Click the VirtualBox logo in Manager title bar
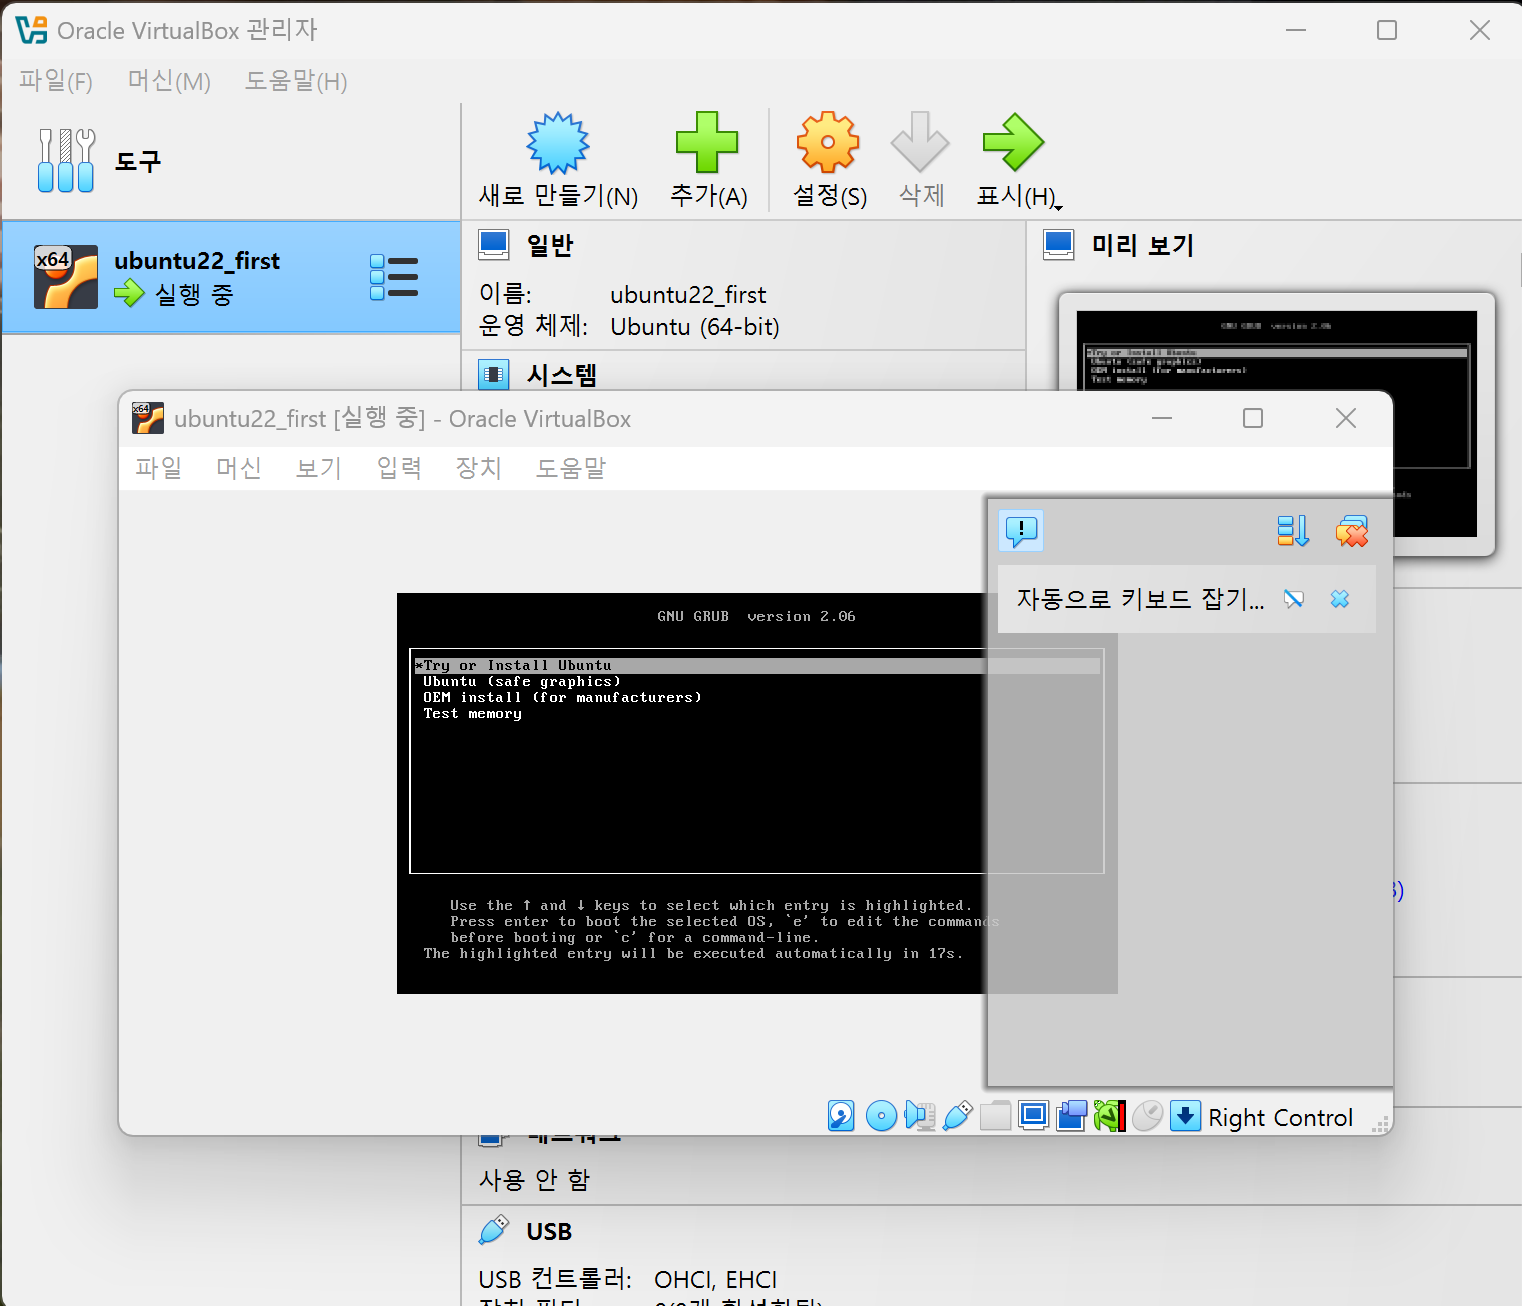The width and height of the screenshot is (1522, 1306). pos(32,30)
